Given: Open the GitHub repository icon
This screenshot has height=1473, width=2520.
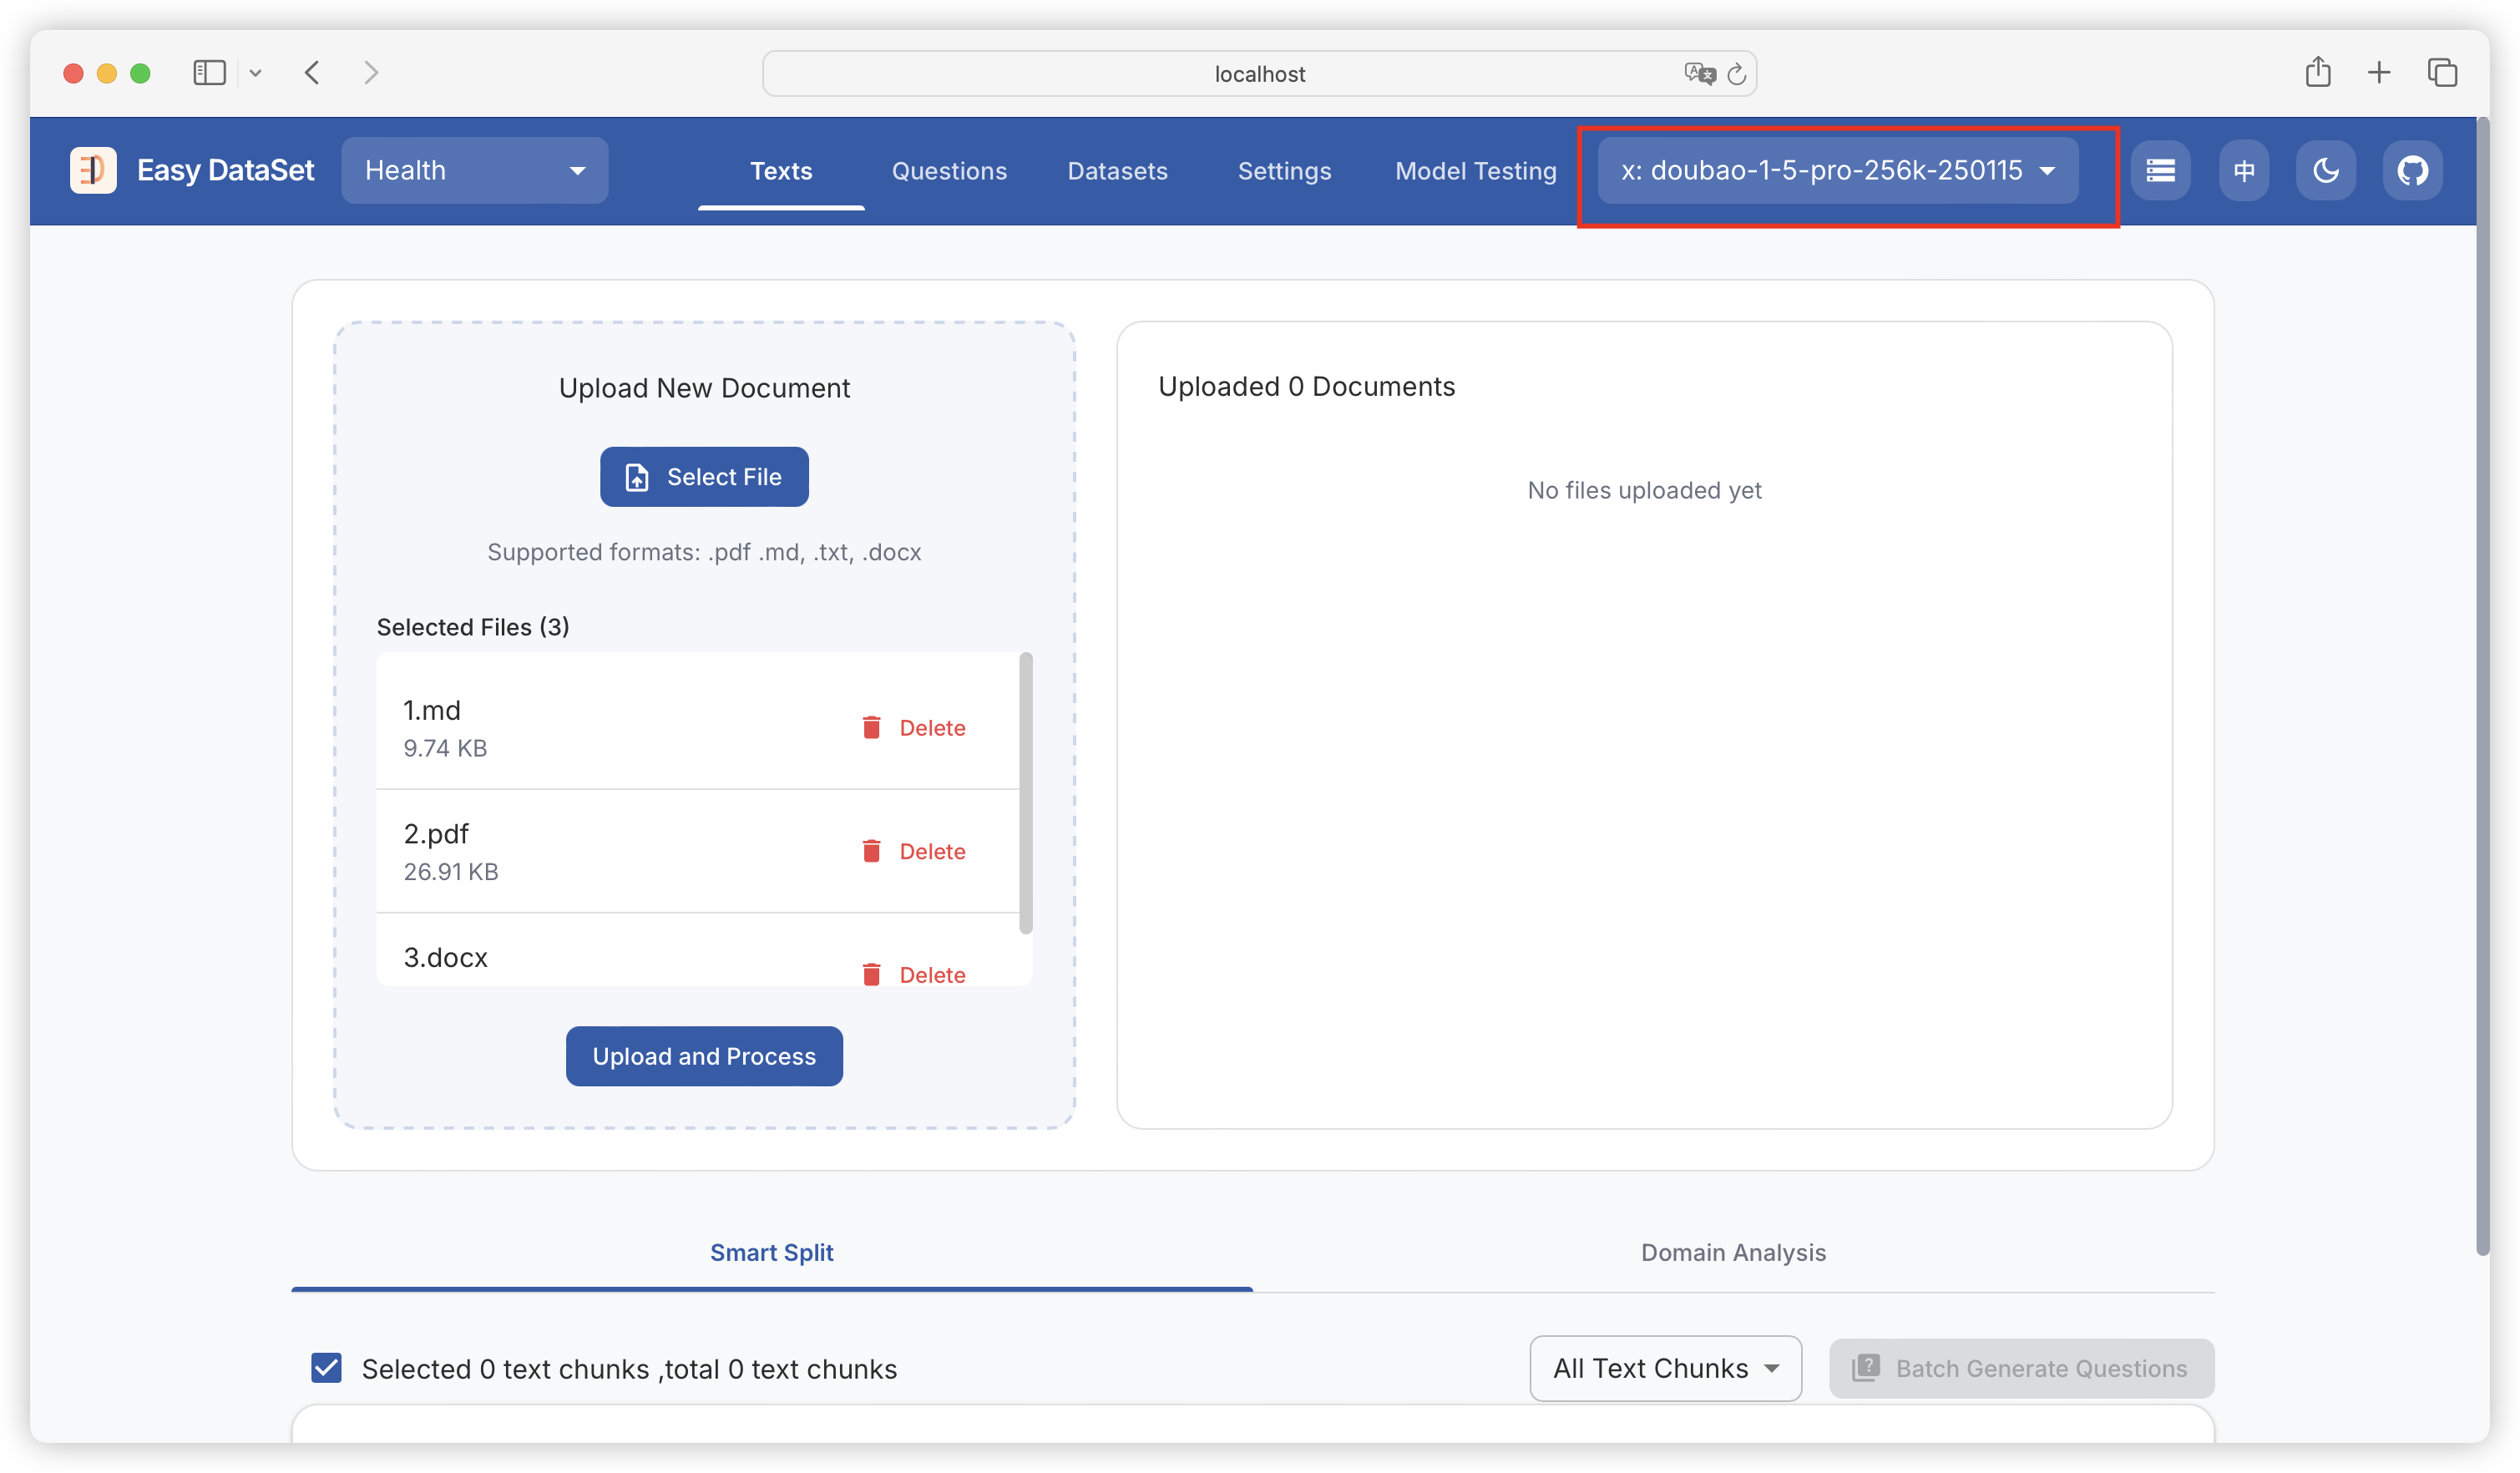Looking at the screenshot, I should 2412,170.
